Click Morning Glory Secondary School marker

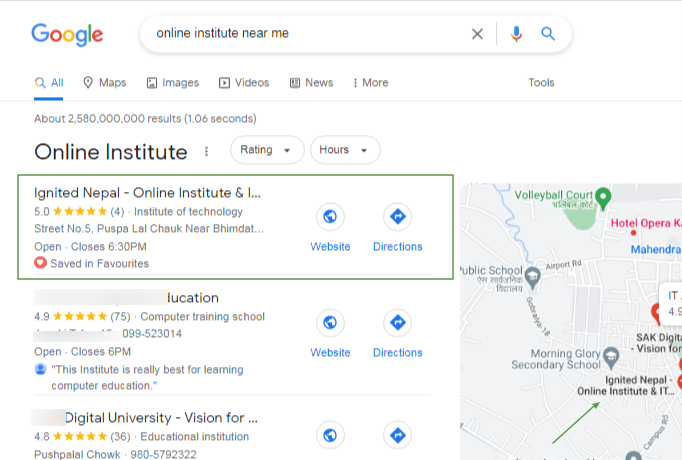612,357
